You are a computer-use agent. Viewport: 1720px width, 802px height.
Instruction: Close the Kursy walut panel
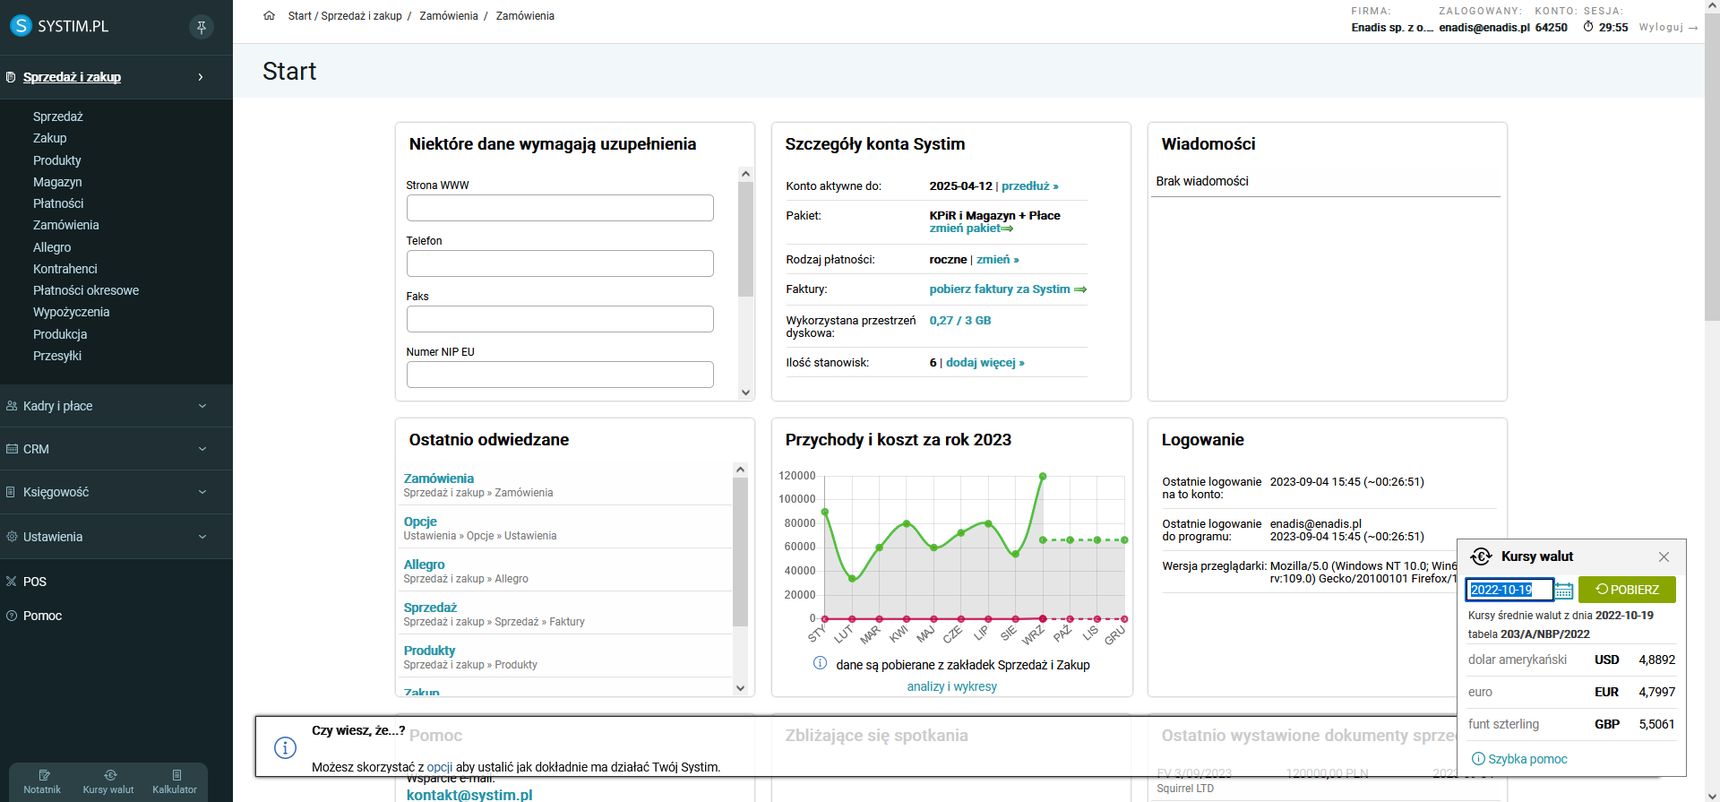pyautogui.click(x=1664, y=557)
